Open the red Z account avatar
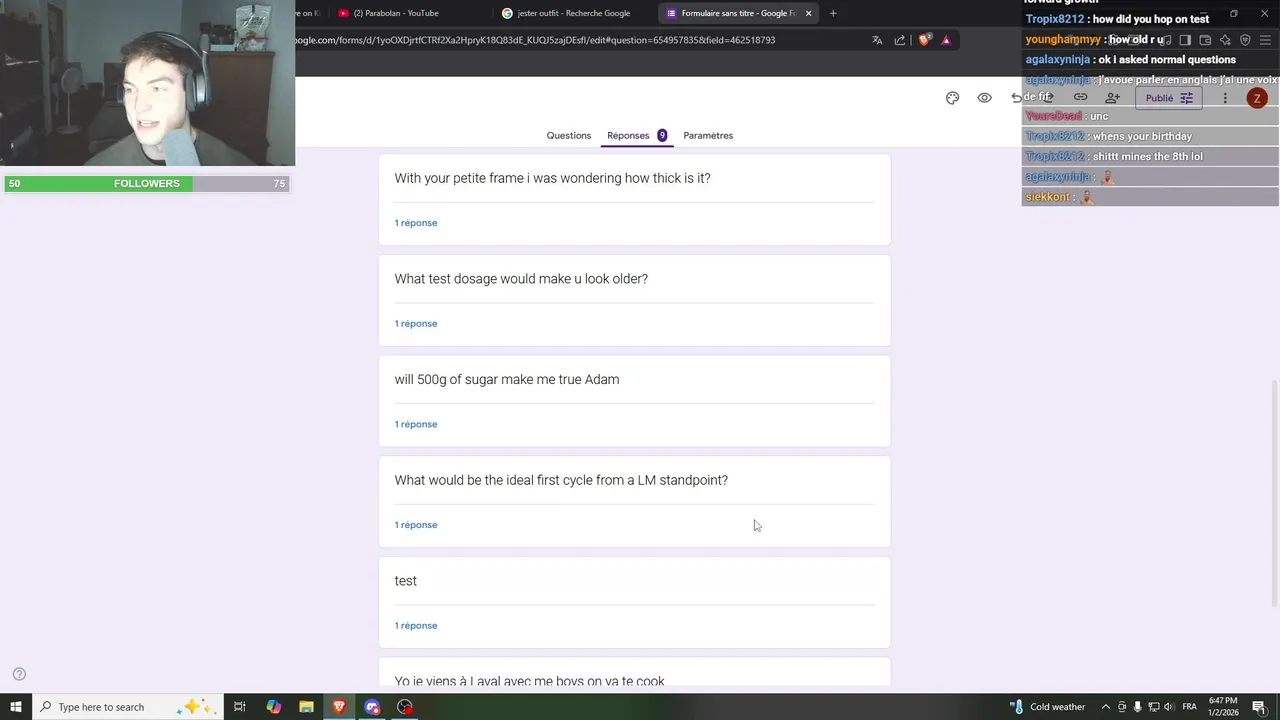The width and height of the screenshot is (1280, 720). 1257,98
